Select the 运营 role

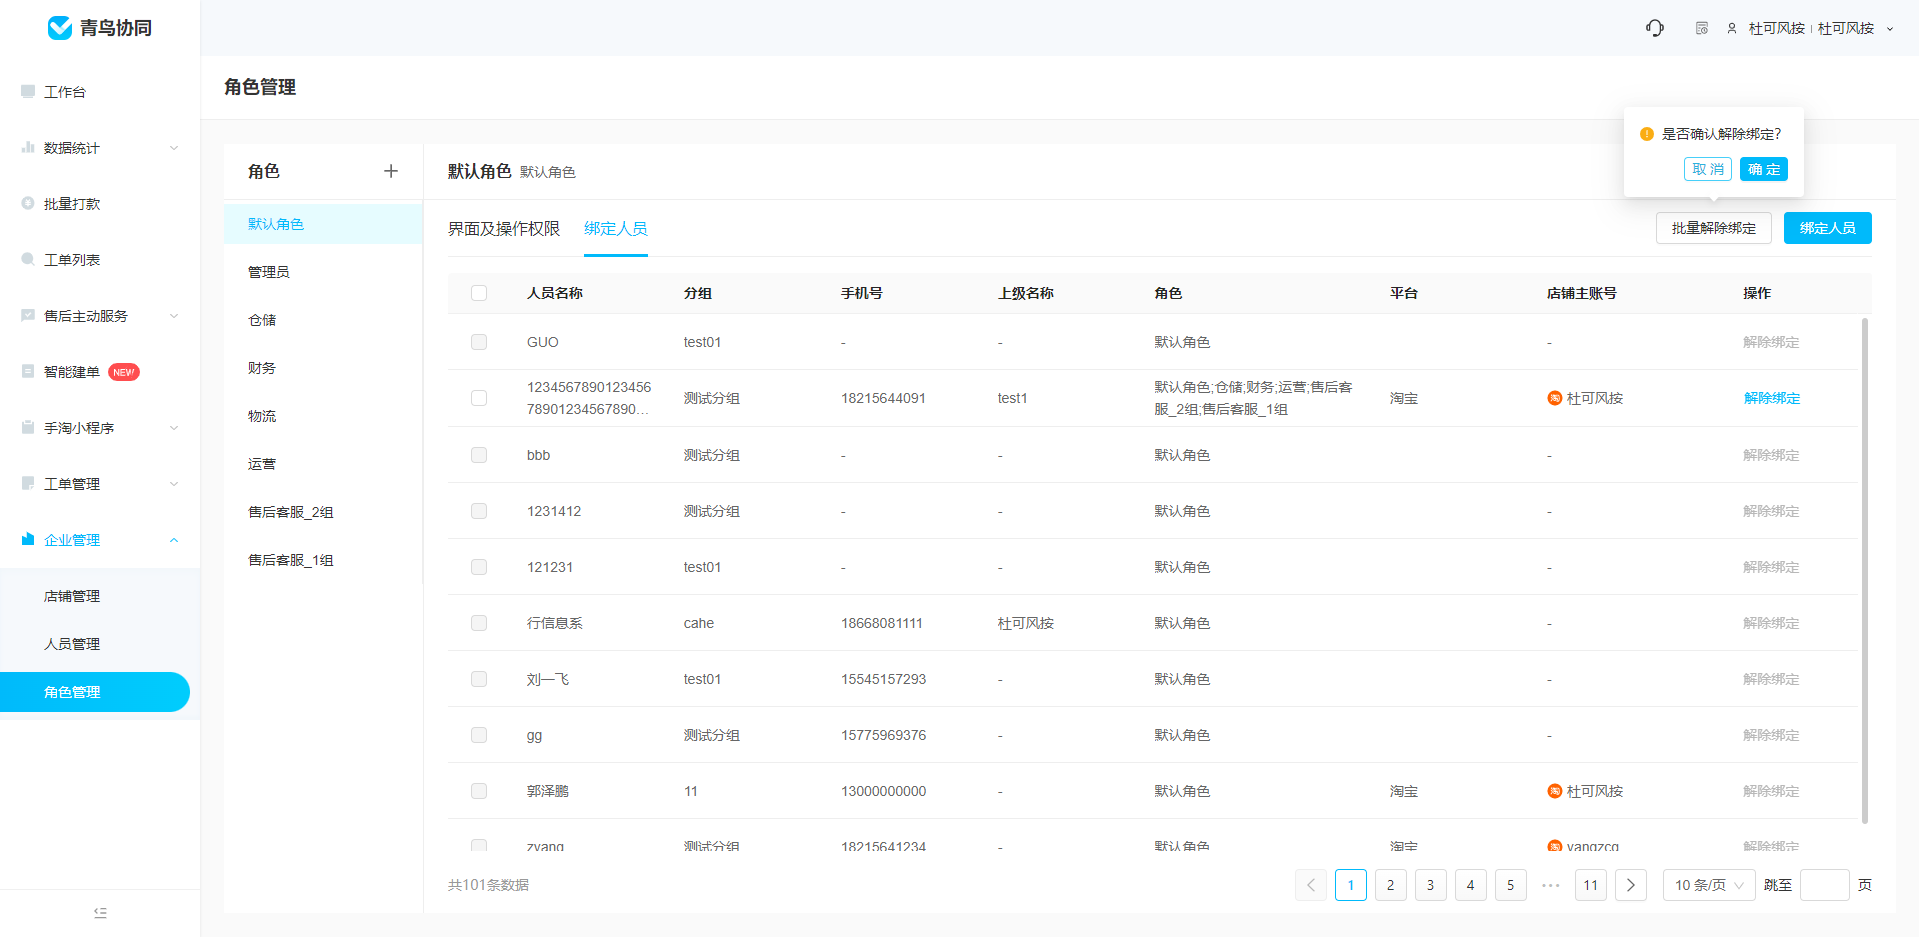[323, 464]
